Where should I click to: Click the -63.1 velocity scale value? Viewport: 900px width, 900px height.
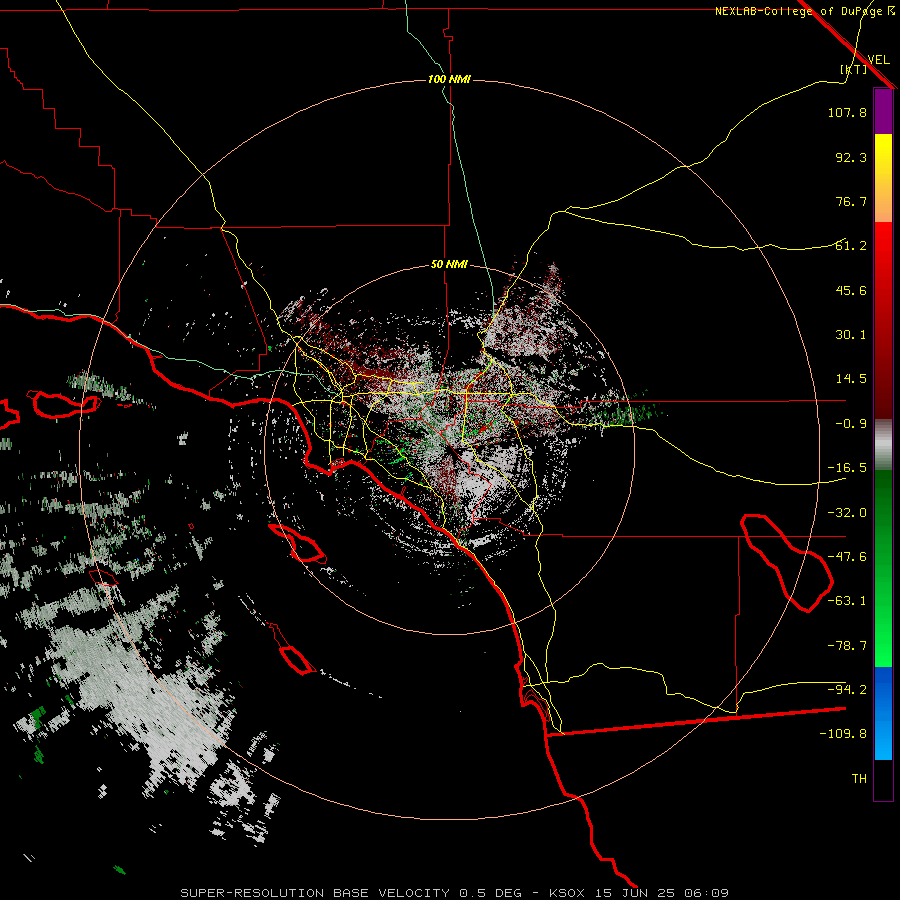[847, 601]
